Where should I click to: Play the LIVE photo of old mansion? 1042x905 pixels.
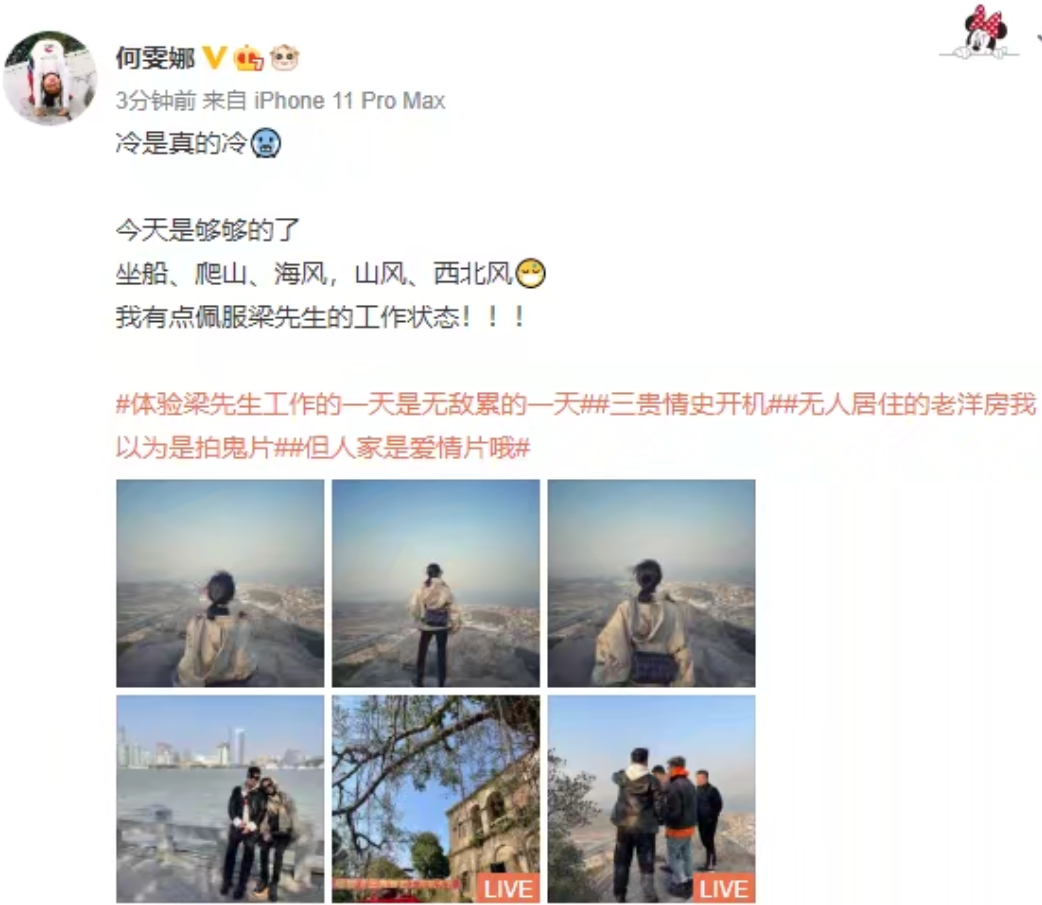436,799
